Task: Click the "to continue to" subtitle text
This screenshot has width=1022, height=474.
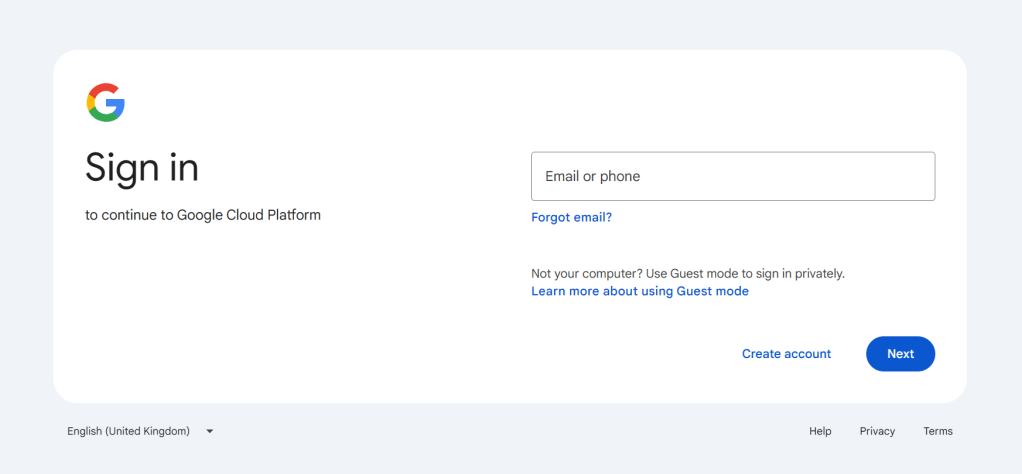Action: [130, 215]
